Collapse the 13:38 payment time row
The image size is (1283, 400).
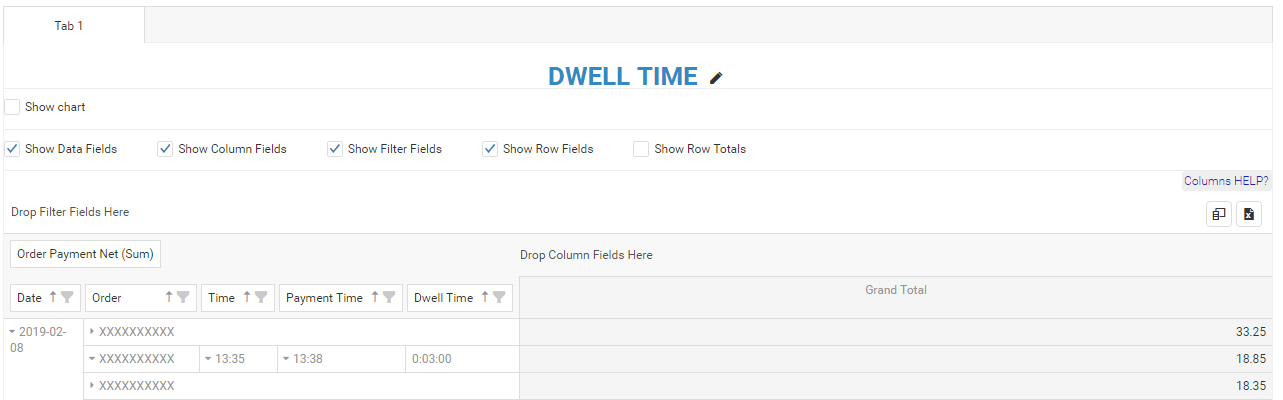click(x=286, y=358)
